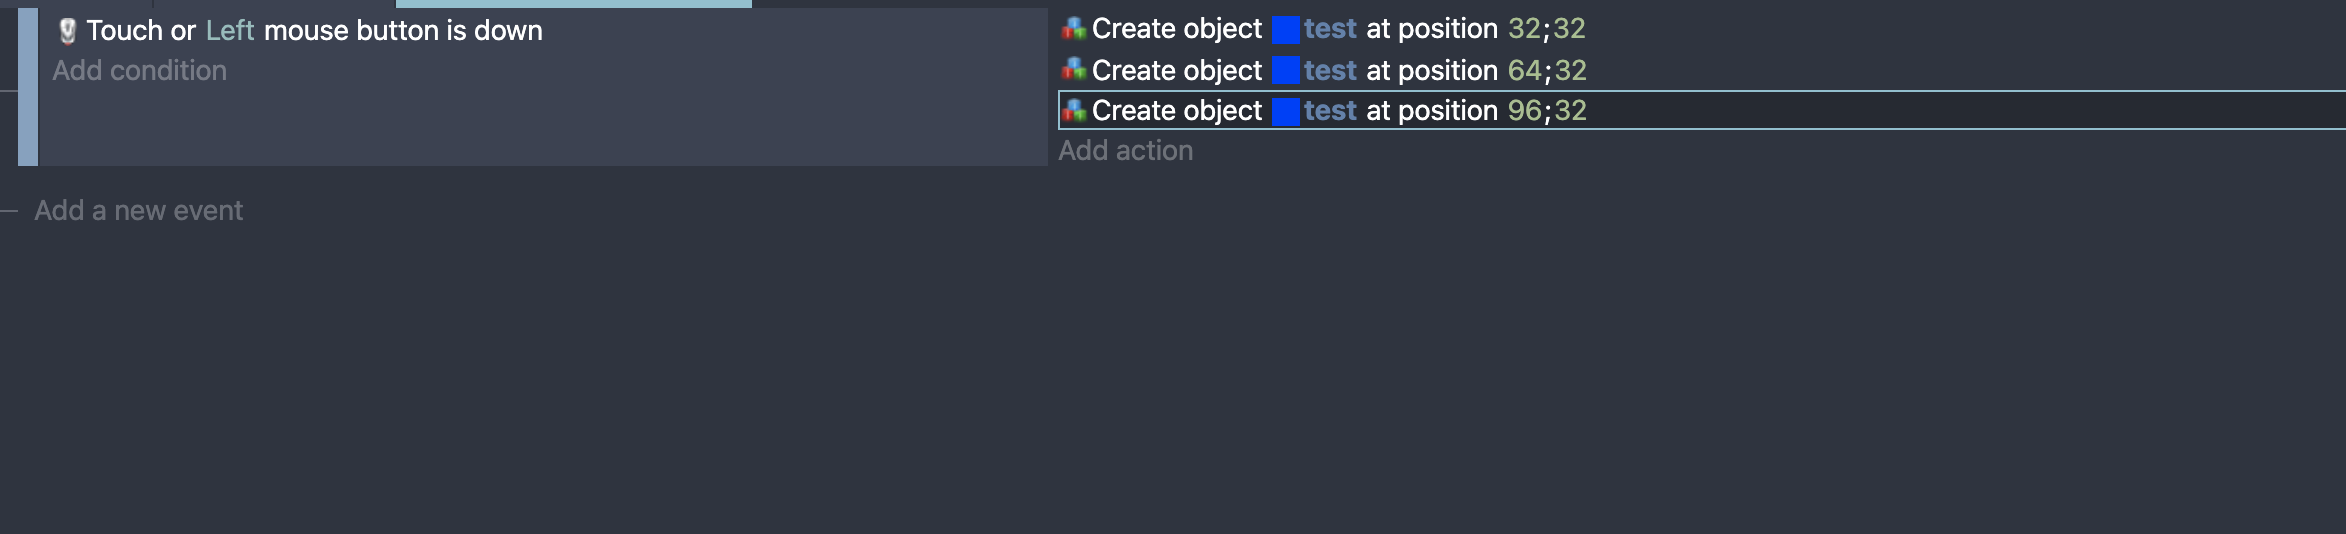Click create-object icon on 64;32 action
Viewport: 2346px width, 534px height.
(1074, 69)
